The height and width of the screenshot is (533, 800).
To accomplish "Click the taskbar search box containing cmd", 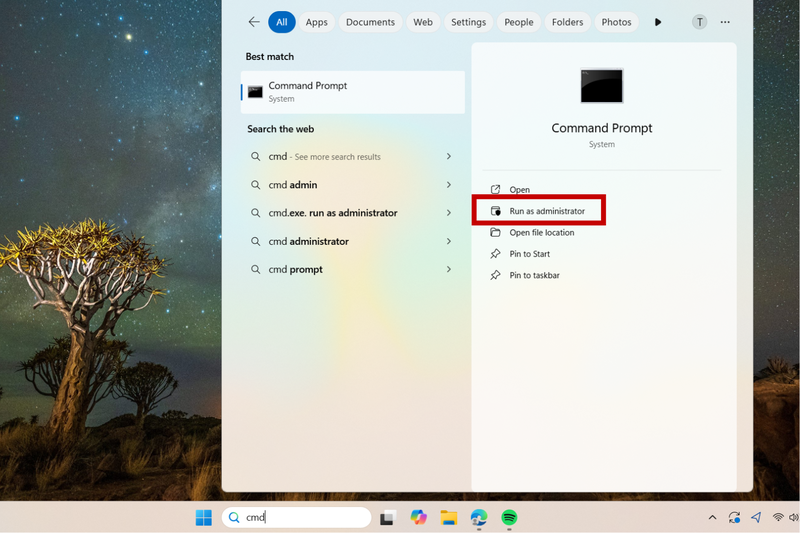I will pyautogui.click(x=296, y=517).
